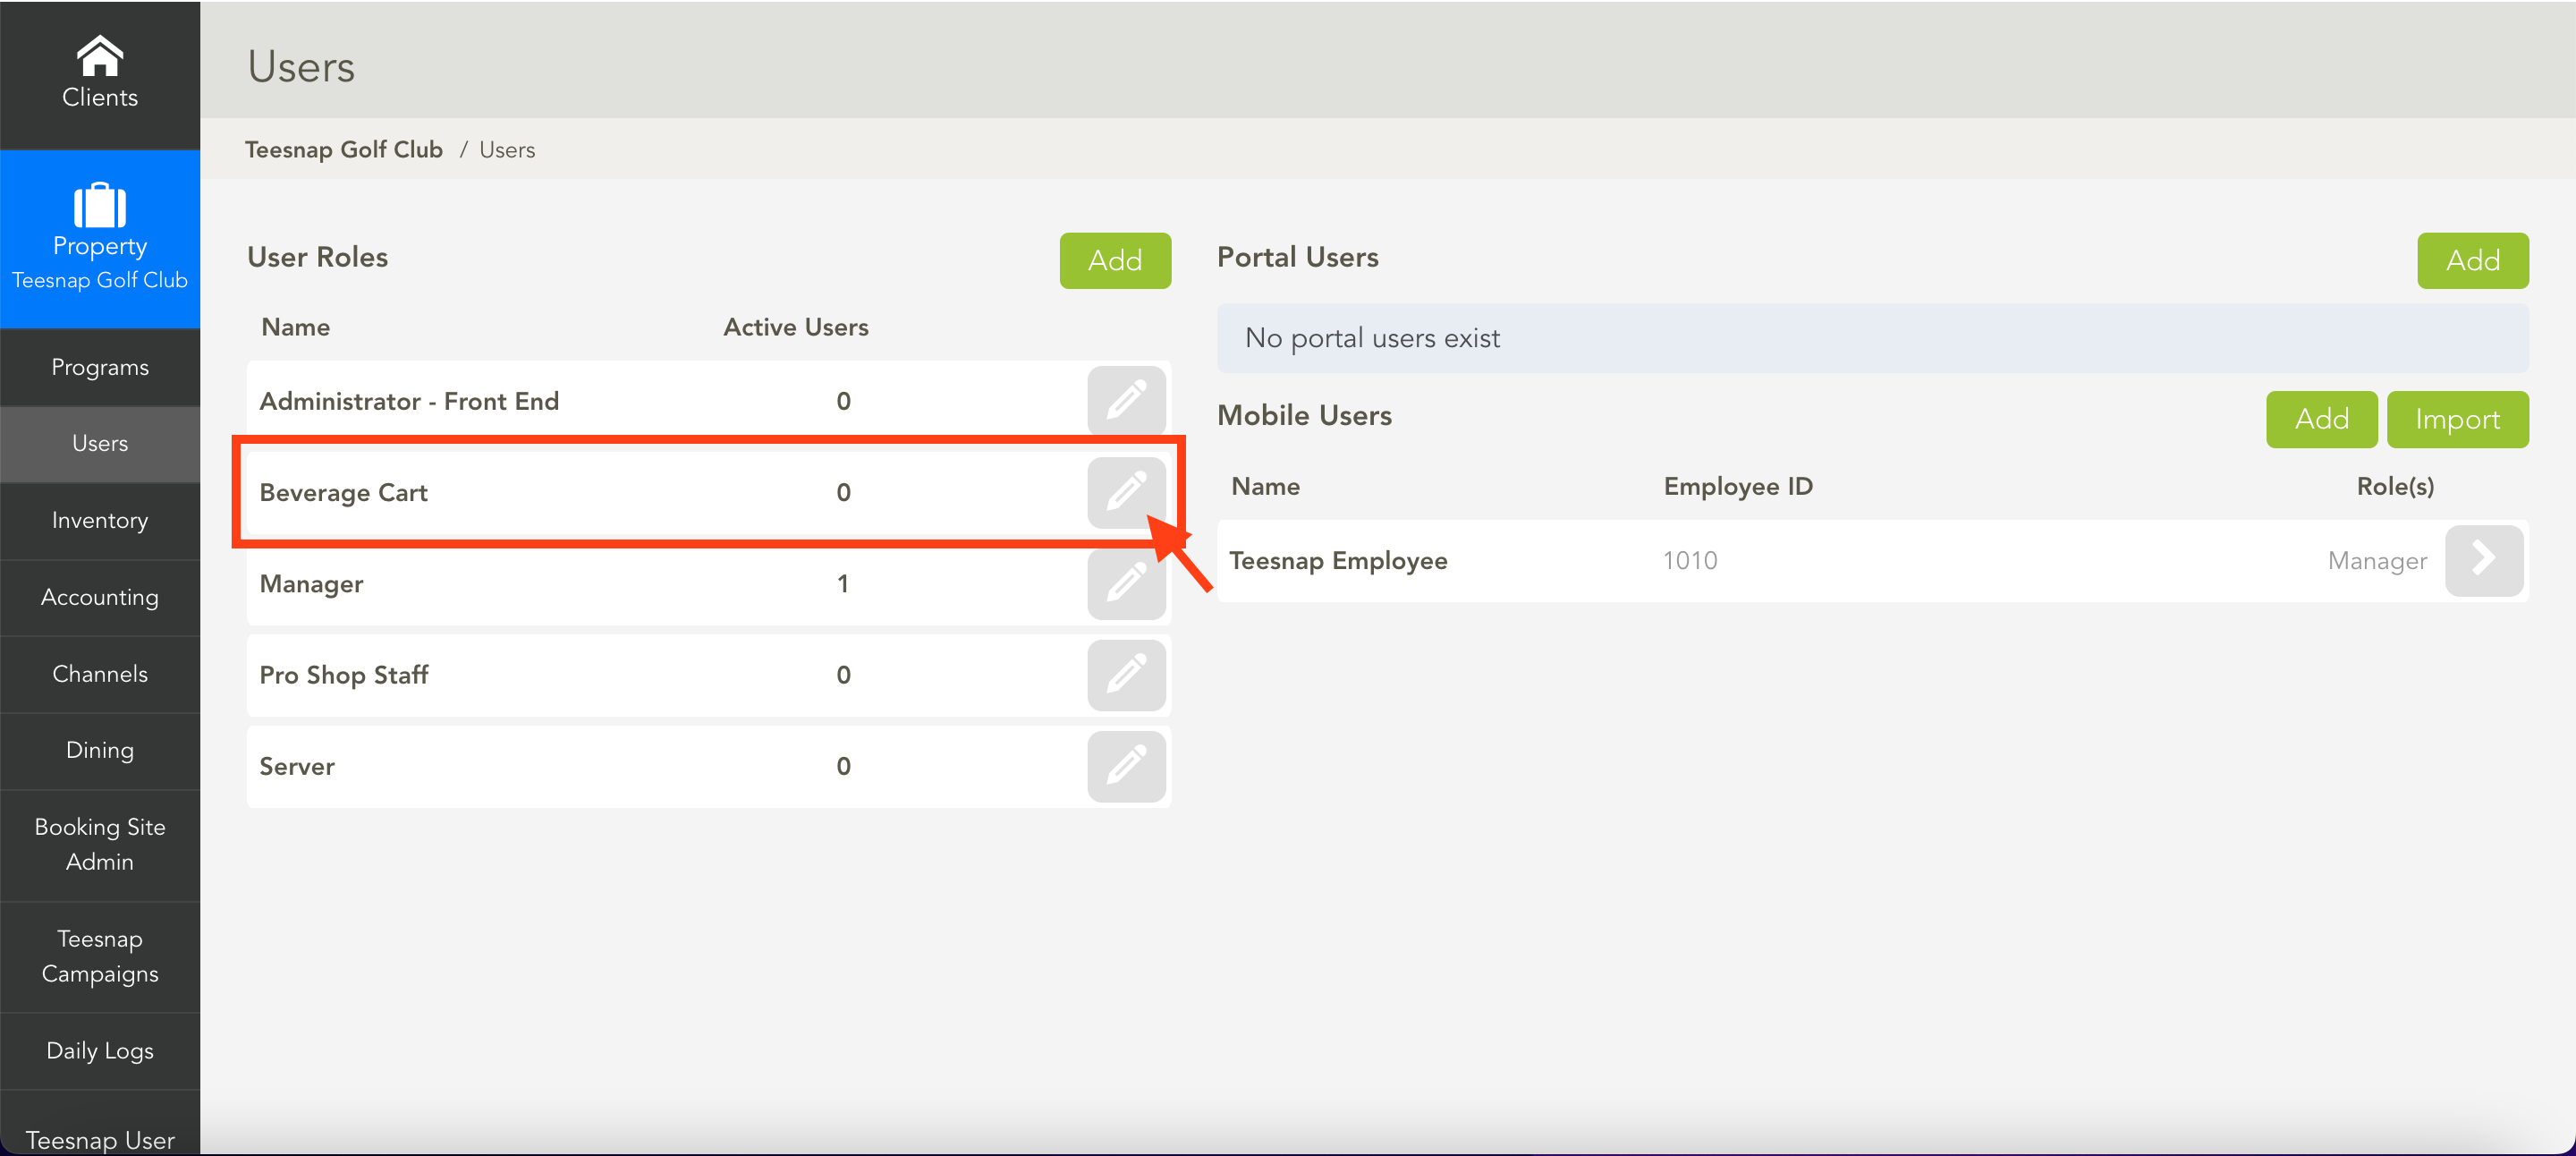Open the Inventory section
Screen dimensions: 2576x1156
click(x=100, y=520)
